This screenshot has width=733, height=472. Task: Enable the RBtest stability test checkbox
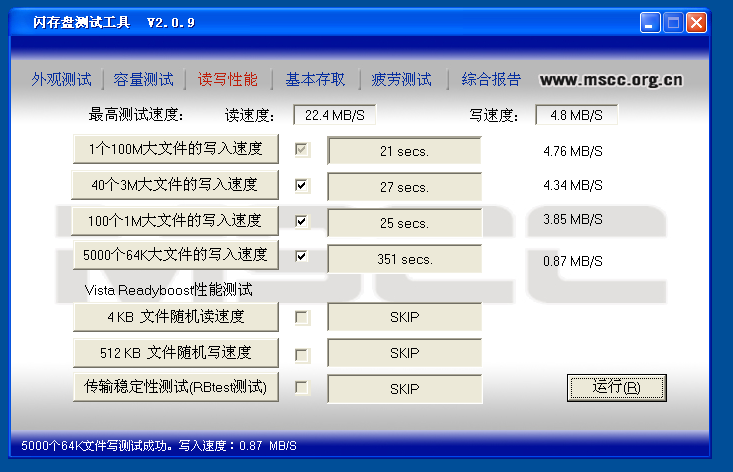[x=302, y=387]
